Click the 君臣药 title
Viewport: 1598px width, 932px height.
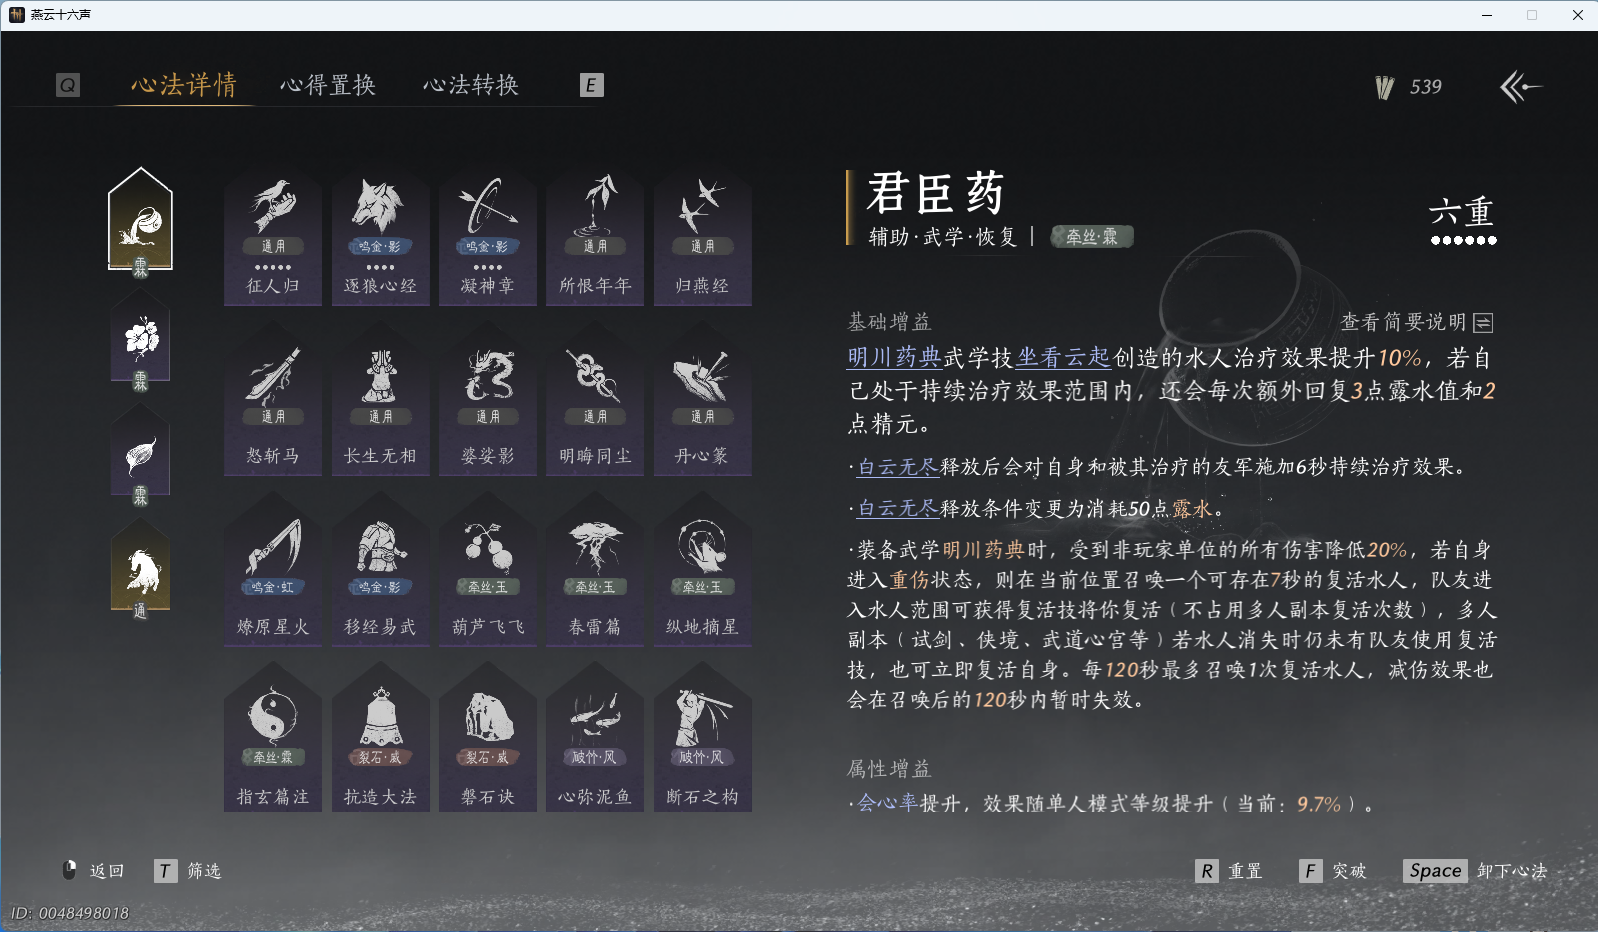(935, 192)
